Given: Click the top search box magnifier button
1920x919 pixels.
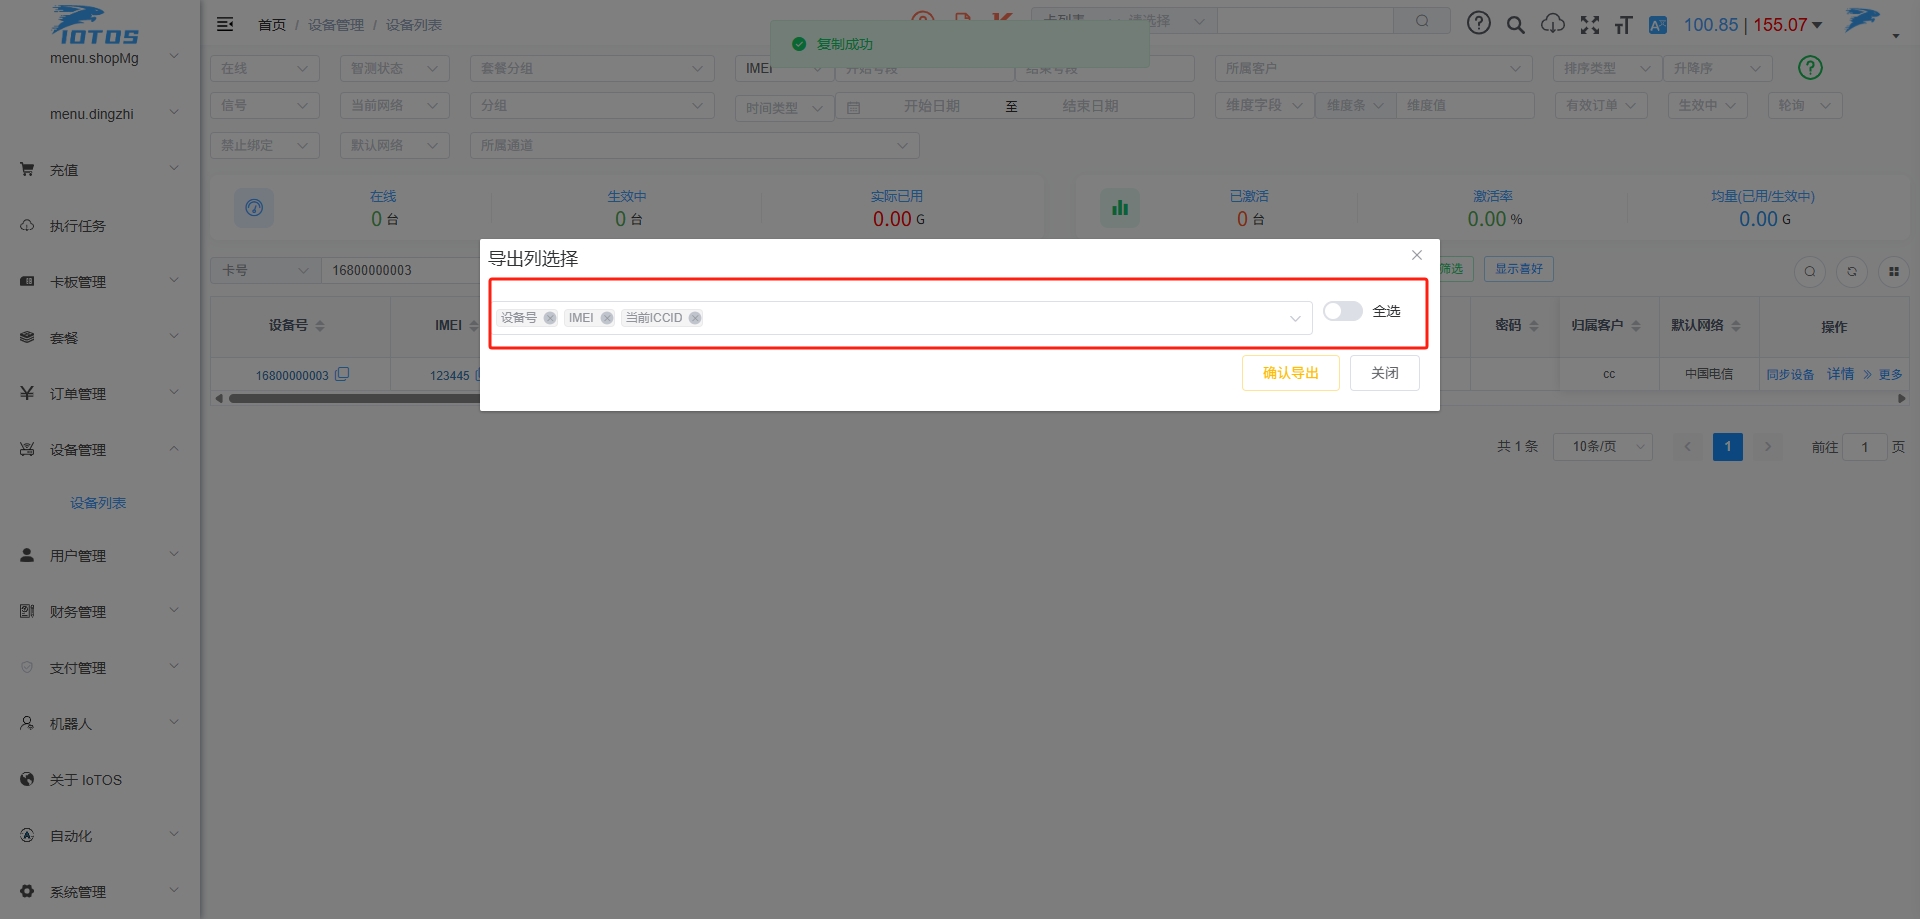Looking at the screenshot, I should (x=1422, y=21).
